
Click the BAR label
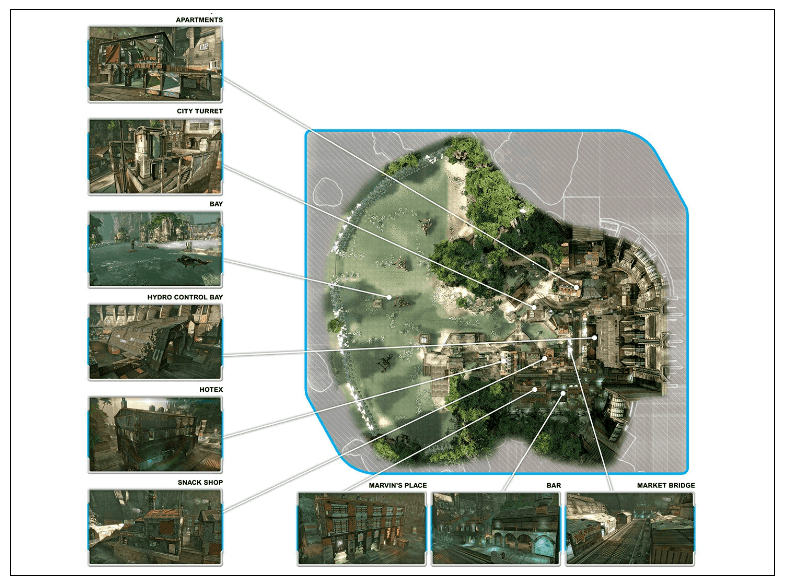click(x=553, y=486)
